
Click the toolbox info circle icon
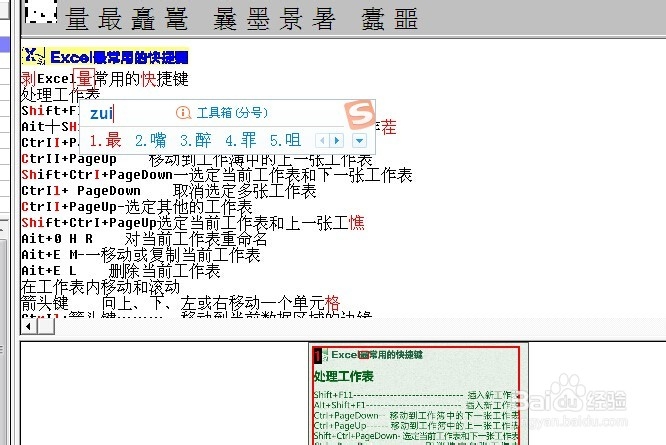pos(183,113)
